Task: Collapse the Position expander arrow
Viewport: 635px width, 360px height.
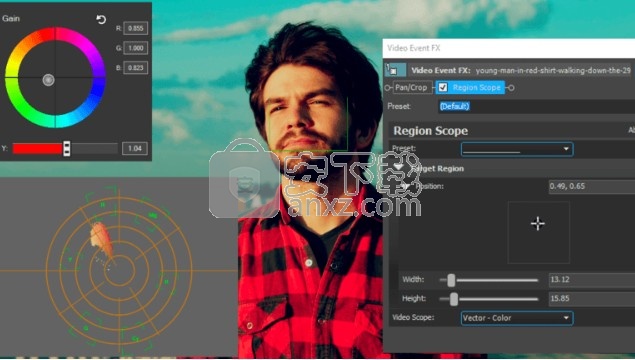Action: click(405, 186)
